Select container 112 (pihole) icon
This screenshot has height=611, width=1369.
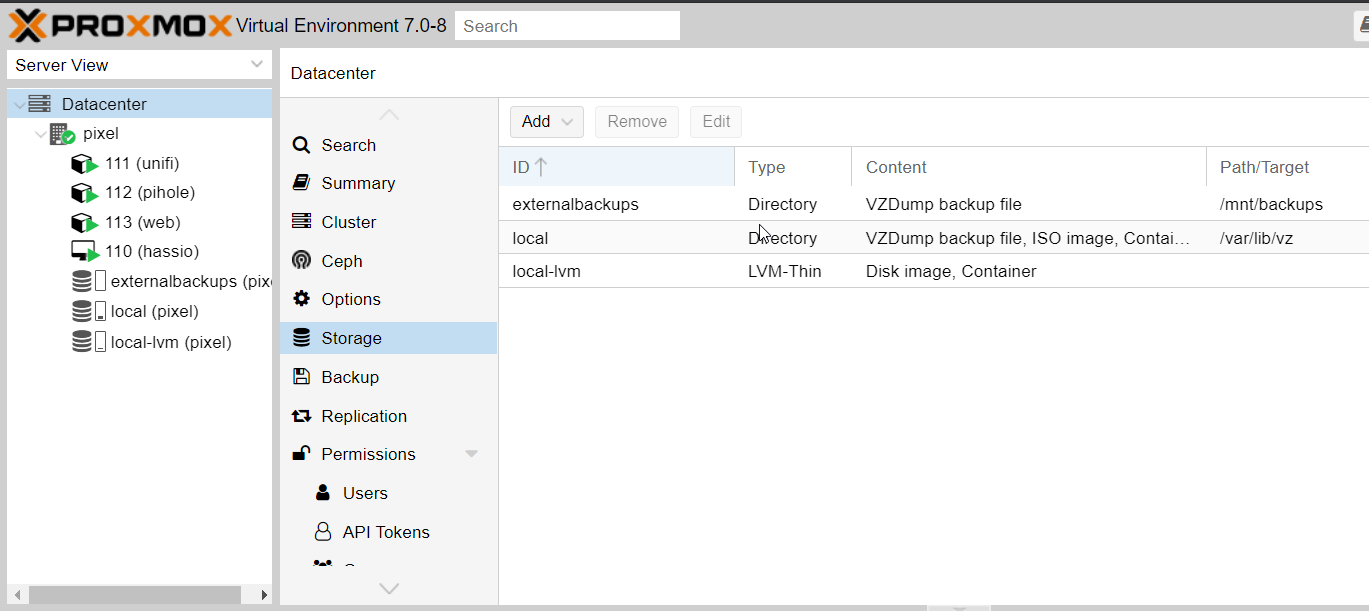84,193
